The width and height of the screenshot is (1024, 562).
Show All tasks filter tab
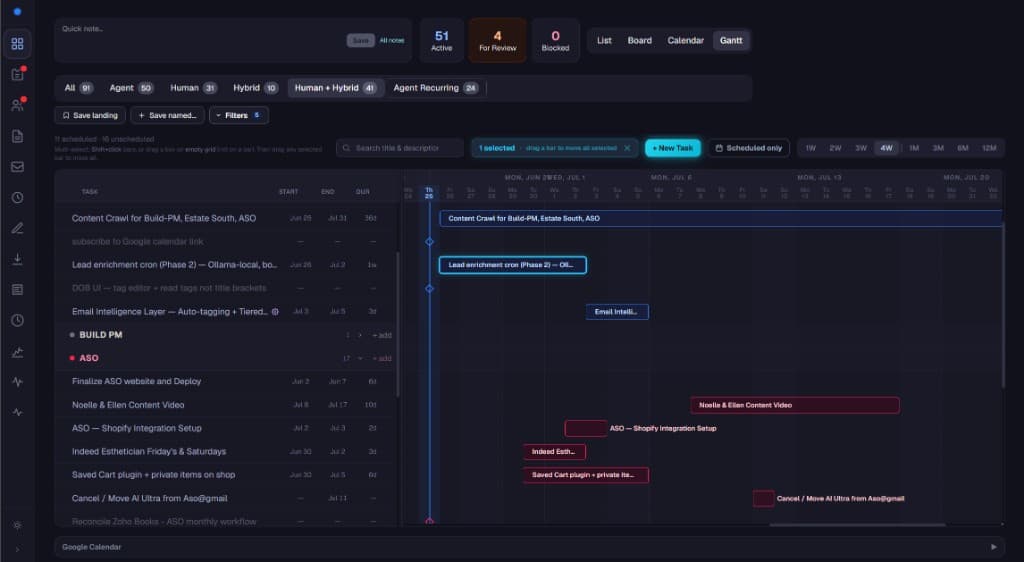coord(78,88)
